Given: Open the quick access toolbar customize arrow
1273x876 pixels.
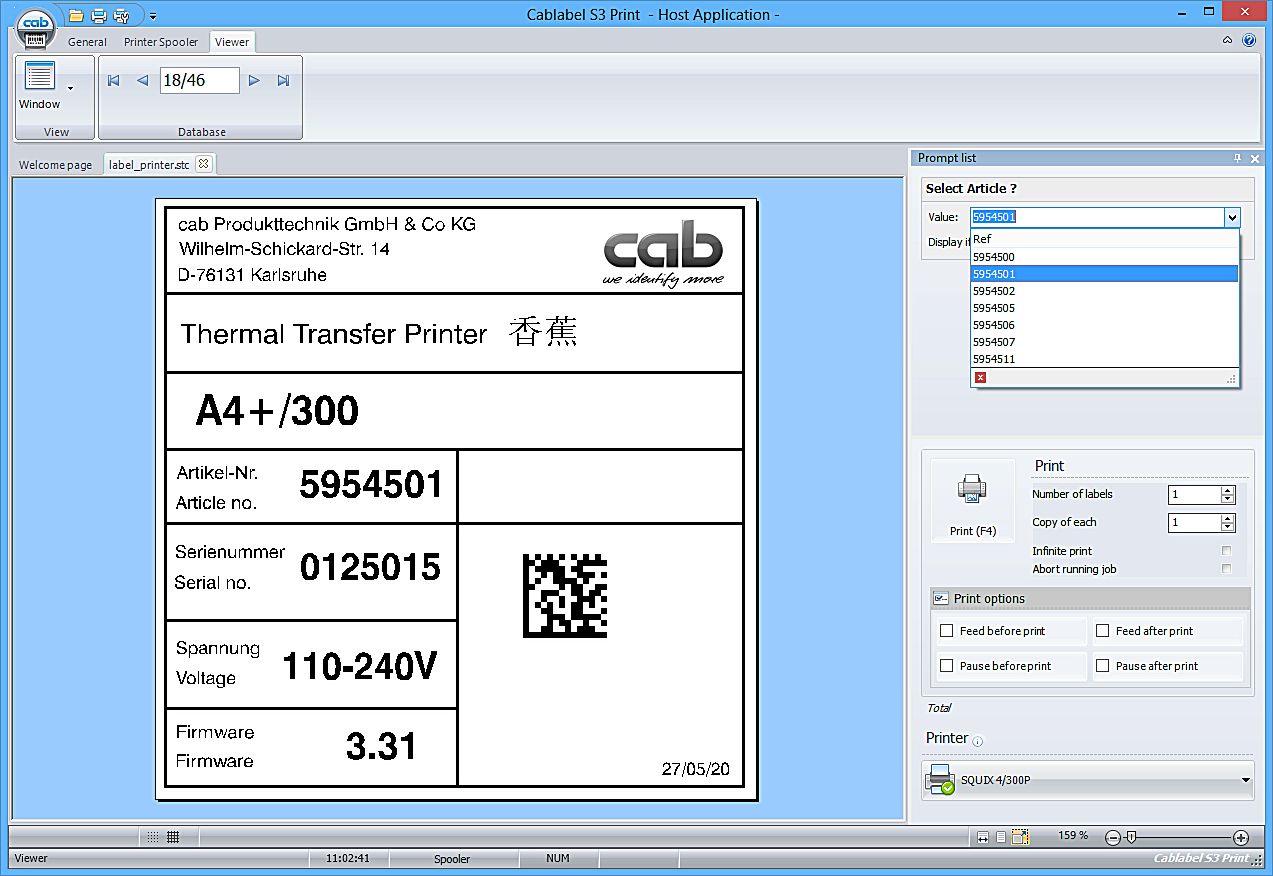Looking at the screenshot, I should [153, 16].
